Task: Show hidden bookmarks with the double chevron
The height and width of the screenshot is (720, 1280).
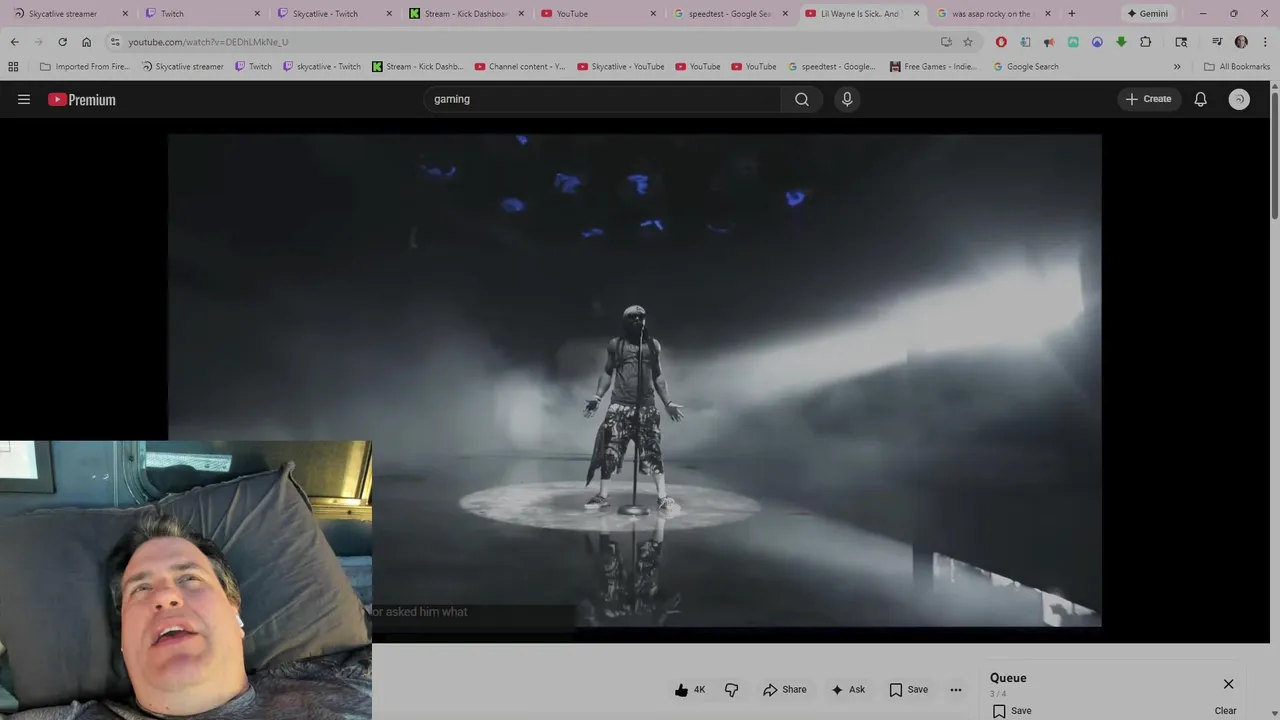Action: click(1177, 67)
